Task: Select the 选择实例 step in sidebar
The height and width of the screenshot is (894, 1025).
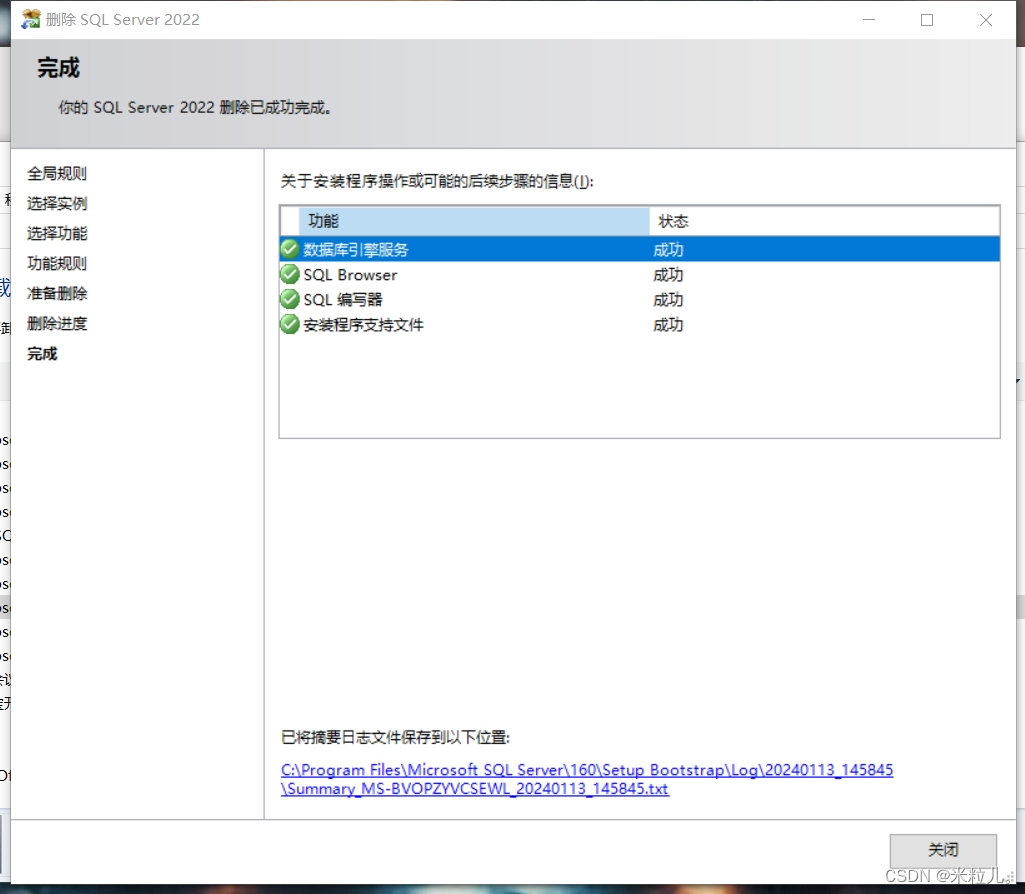Action: point(57,203)
